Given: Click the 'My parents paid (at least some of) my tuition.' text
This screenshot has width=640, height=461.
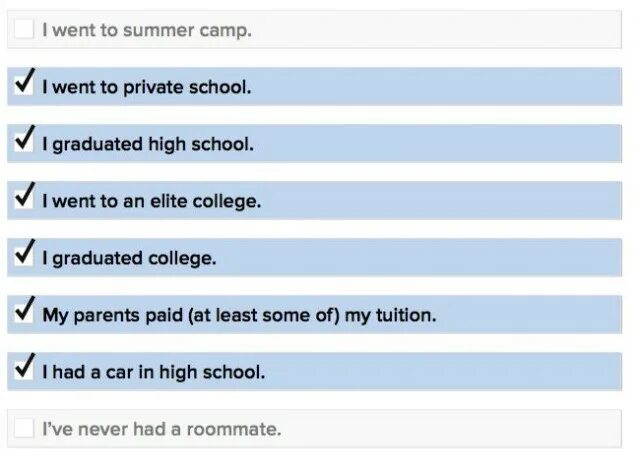Looking at the screenshot, I should (x=239, y=315).
